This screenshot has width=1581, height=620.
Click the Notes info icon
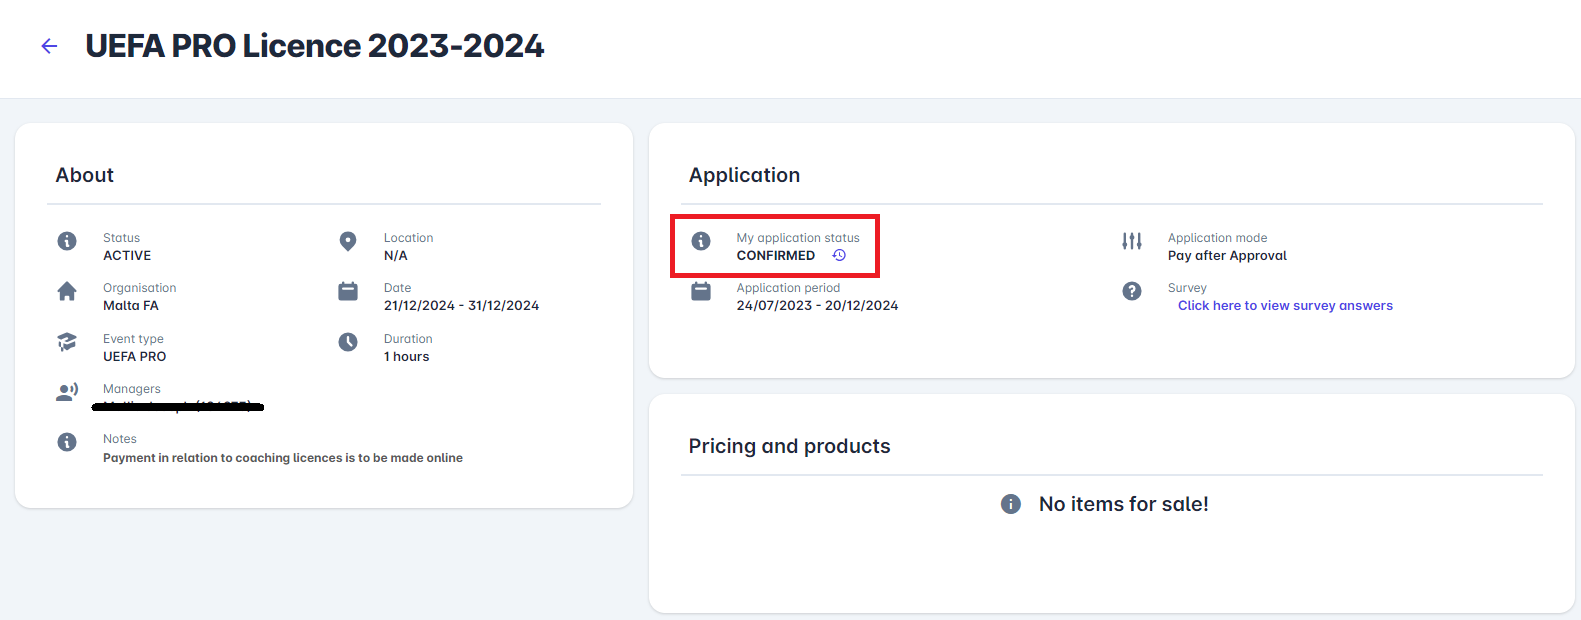coord(67,442)
